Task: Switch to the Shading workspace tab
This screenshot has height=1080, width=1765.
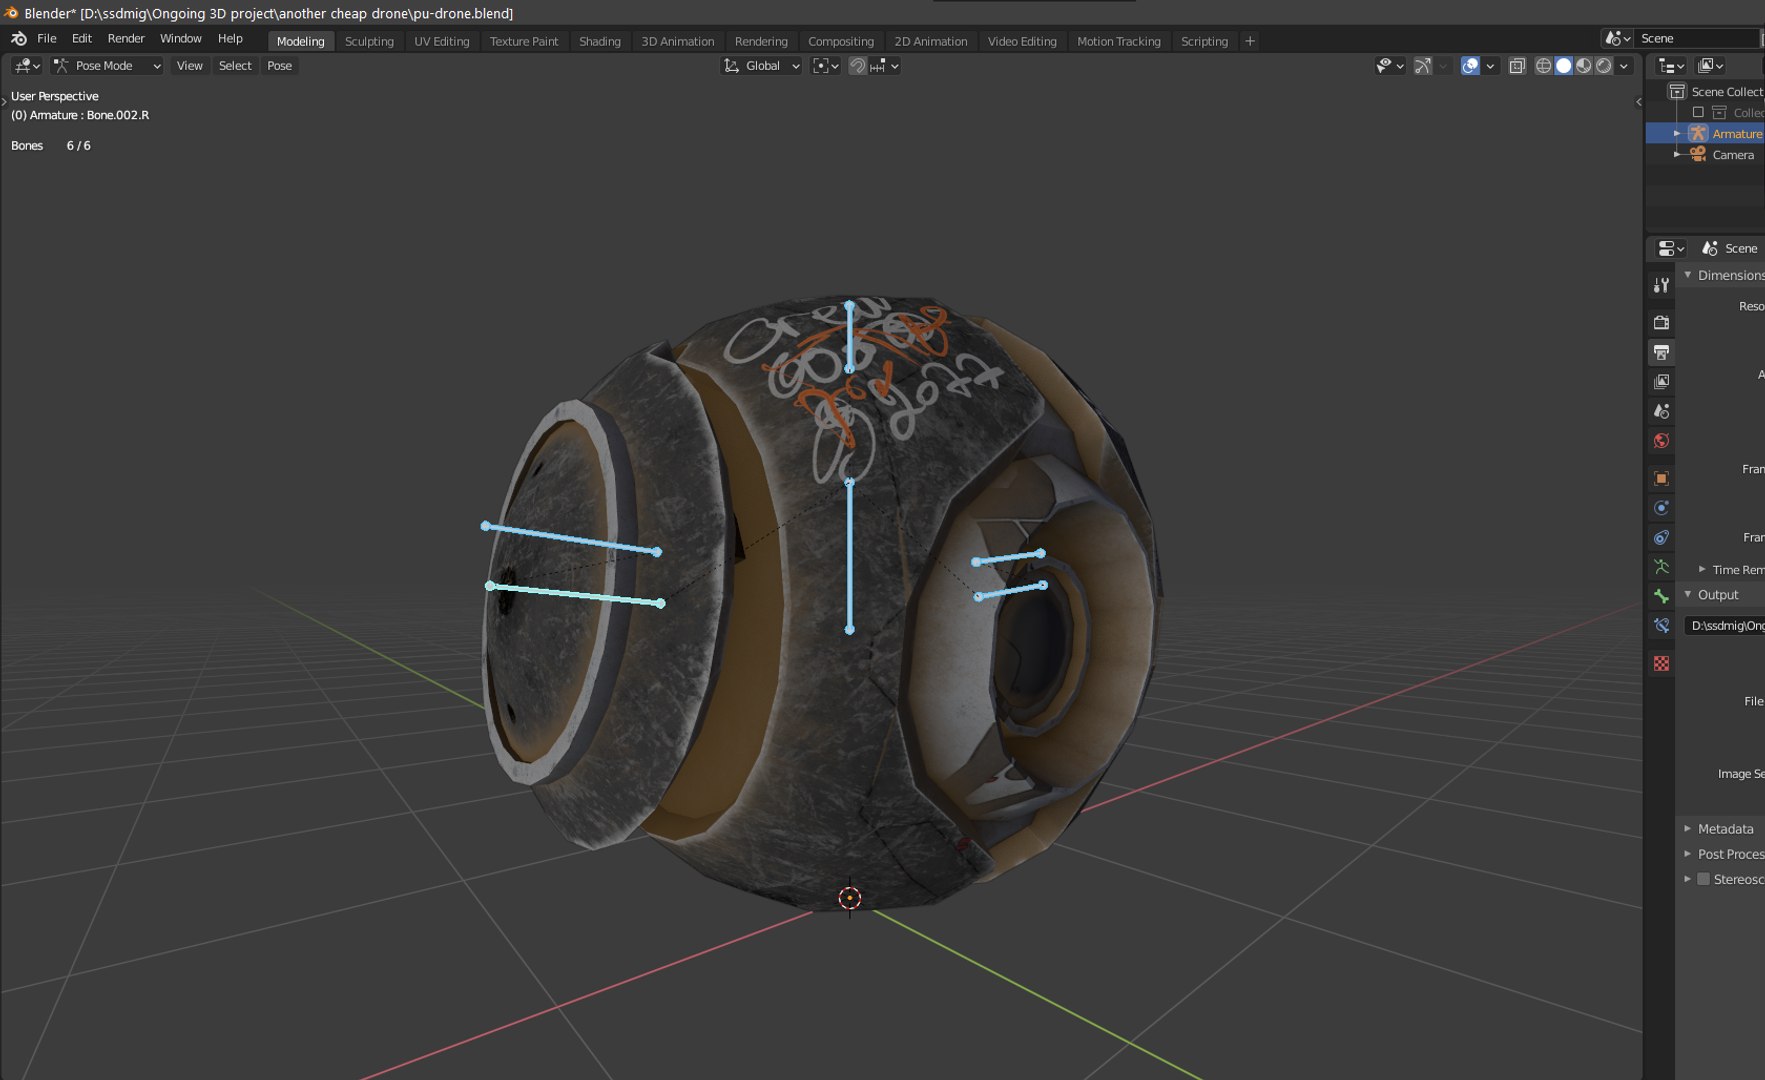Action: [600, 41]
